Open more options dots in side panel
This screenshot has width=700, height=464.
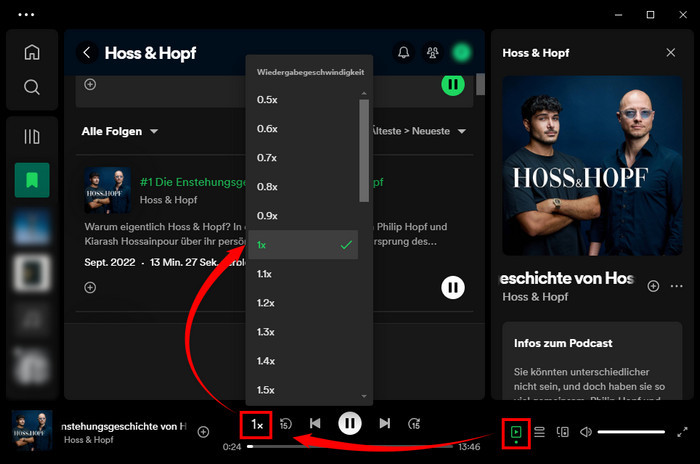coord(676,286)
